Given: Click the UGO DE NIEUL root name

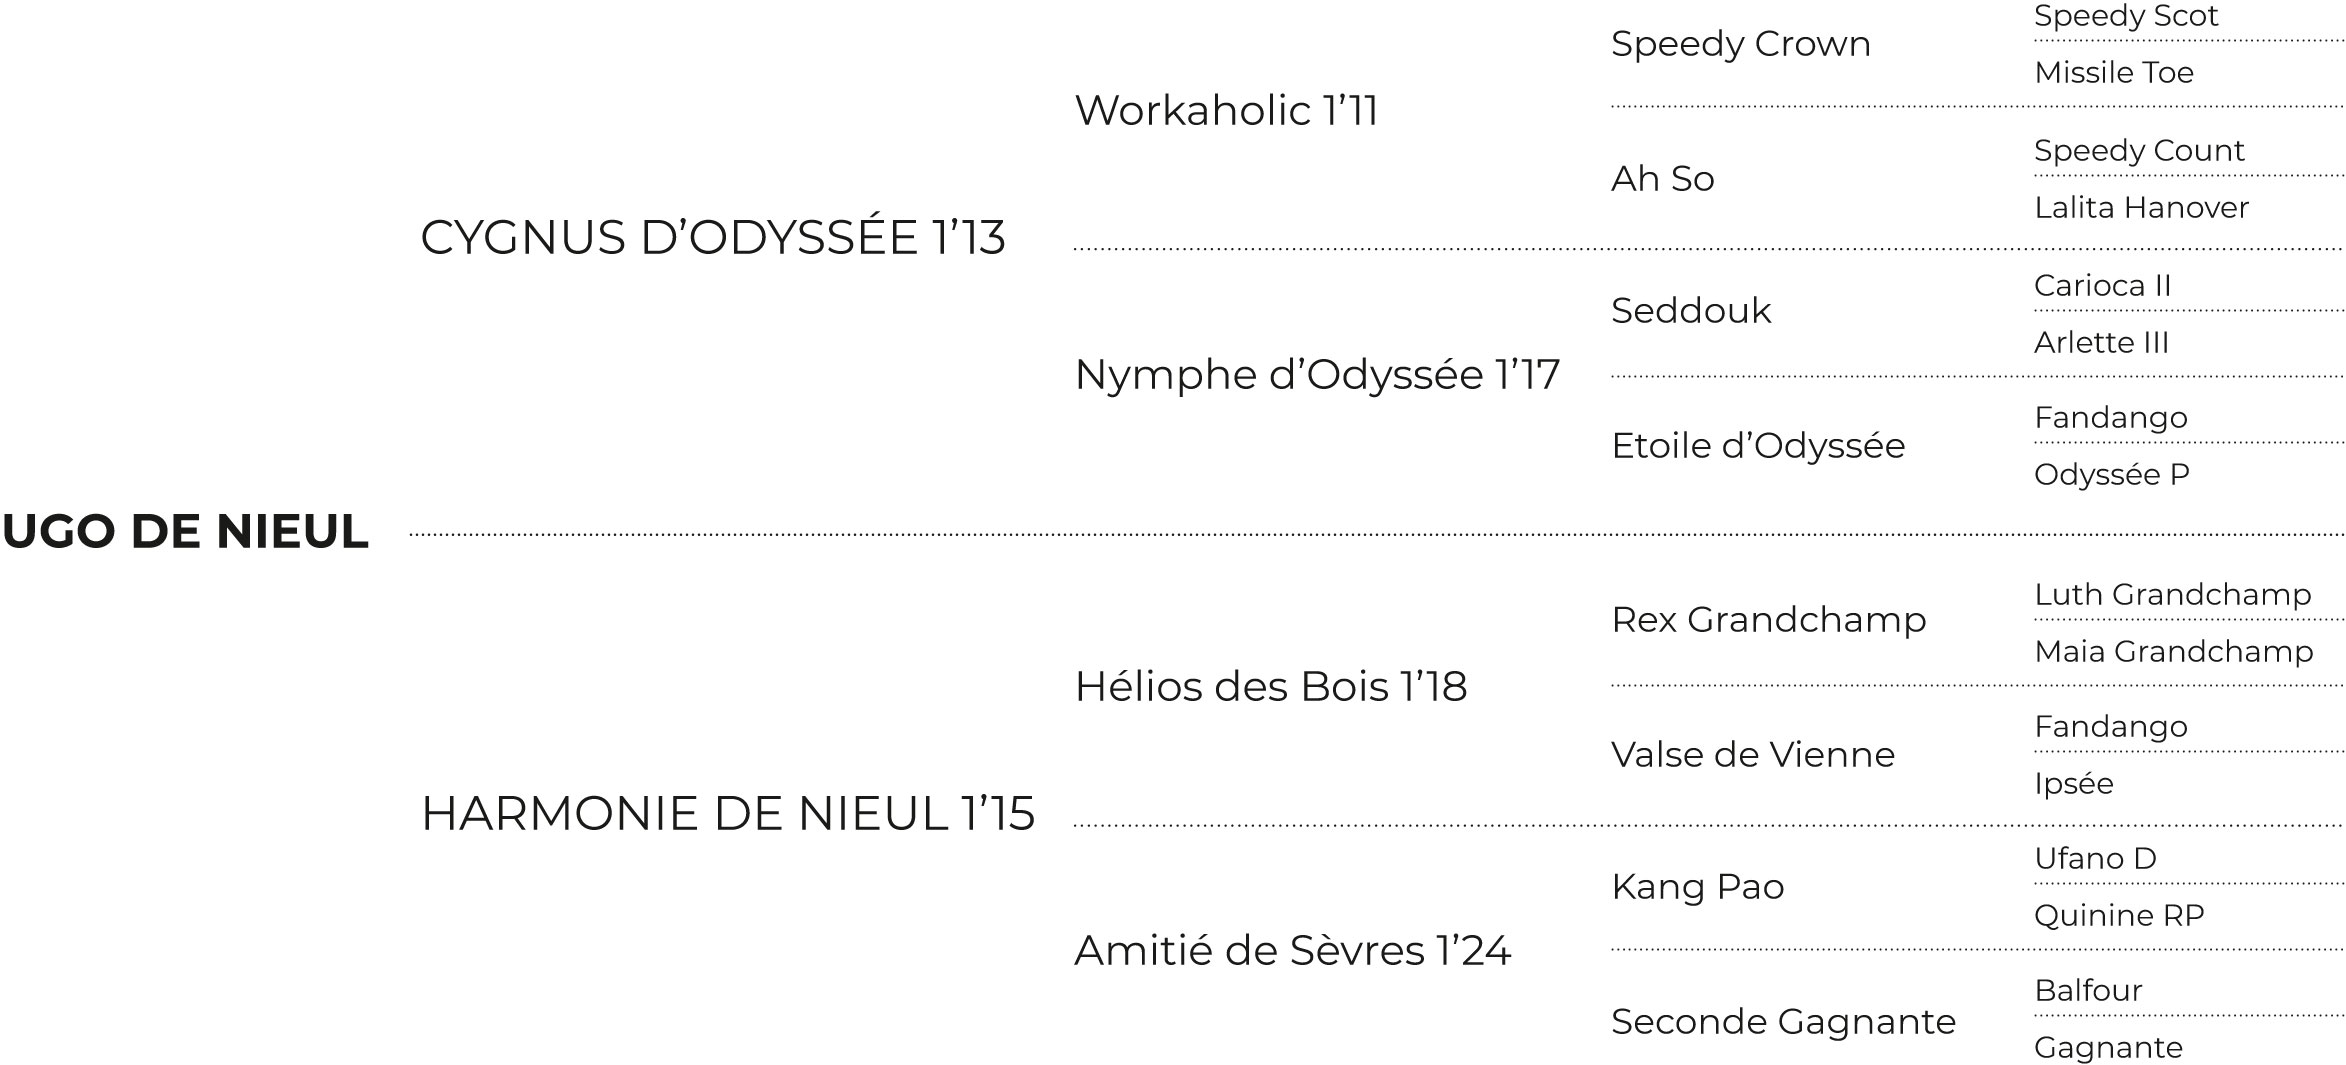Looking at the screenshot, I should pyautogui.click(x=186, y=531).
